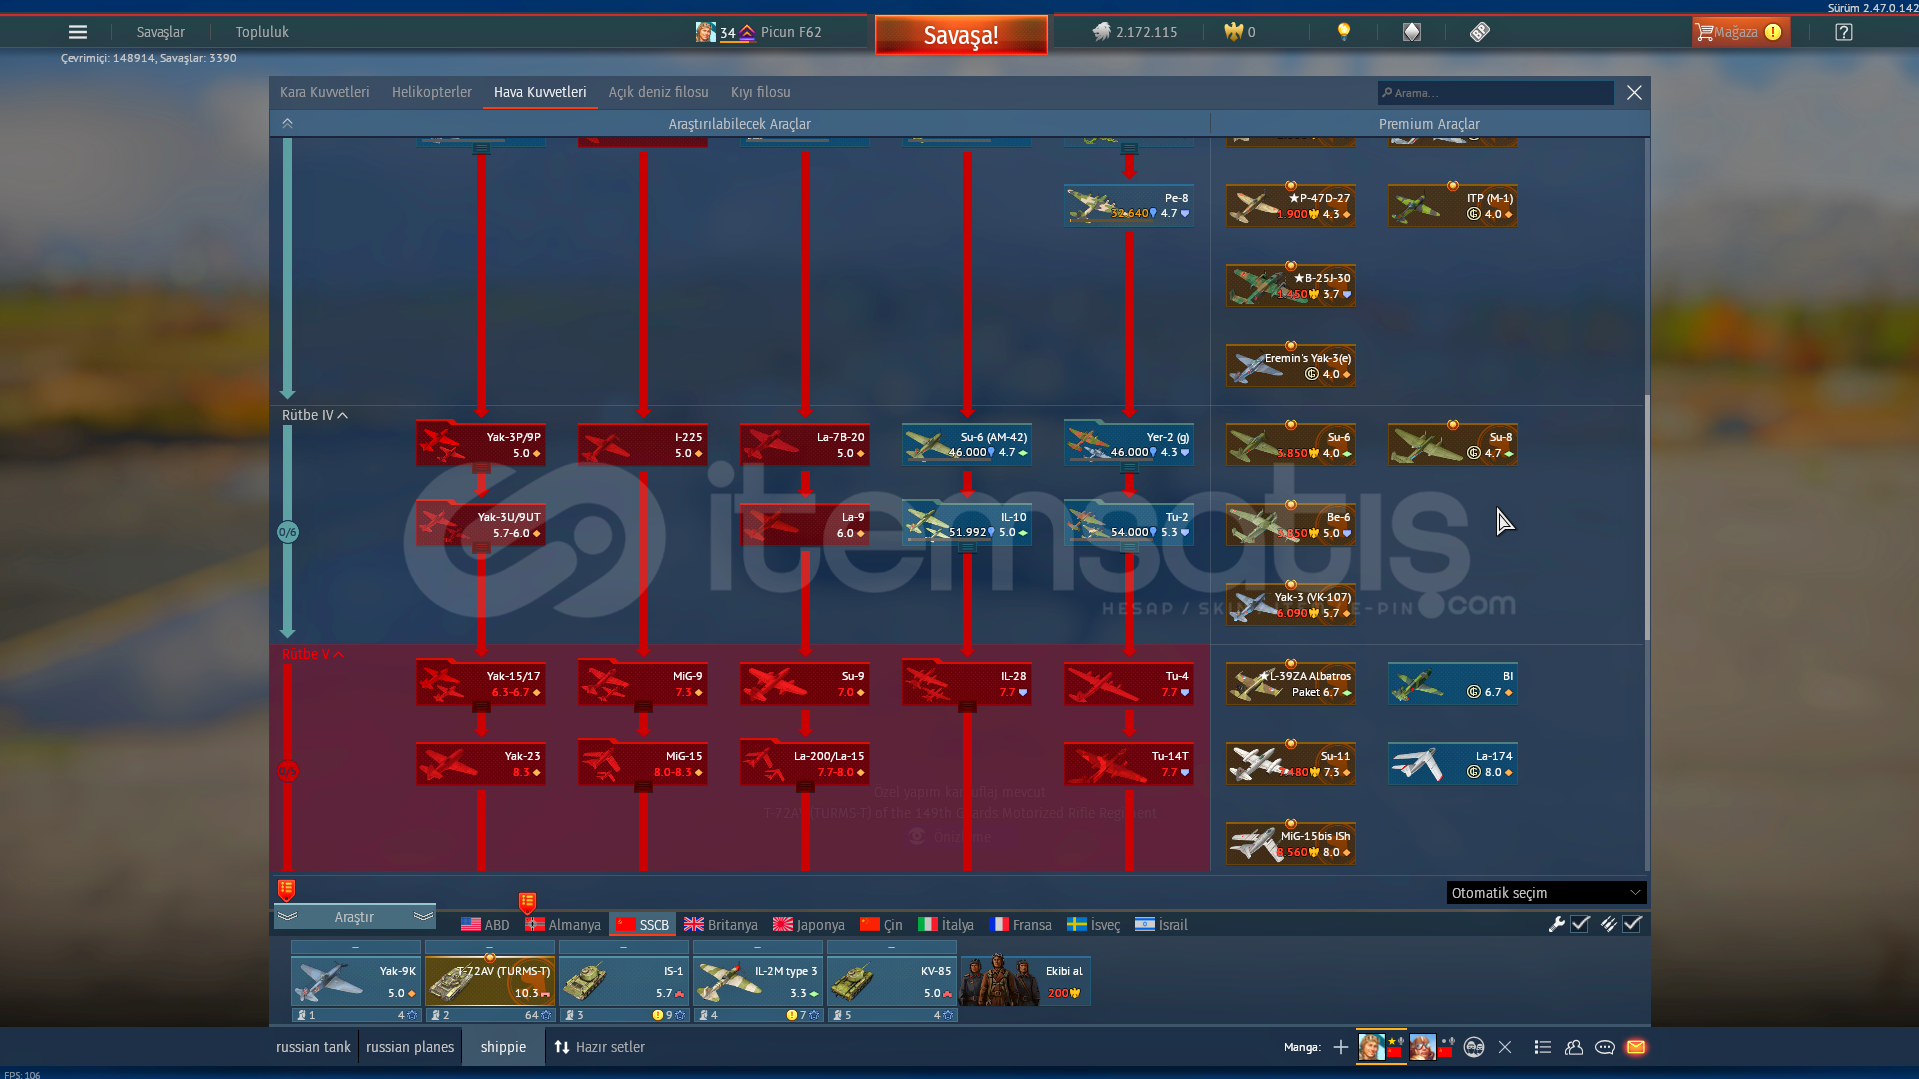Open the Otomatik seçim dropdown
This screenshot has width=1919, height=1079.
click(x=1546, y=892)
